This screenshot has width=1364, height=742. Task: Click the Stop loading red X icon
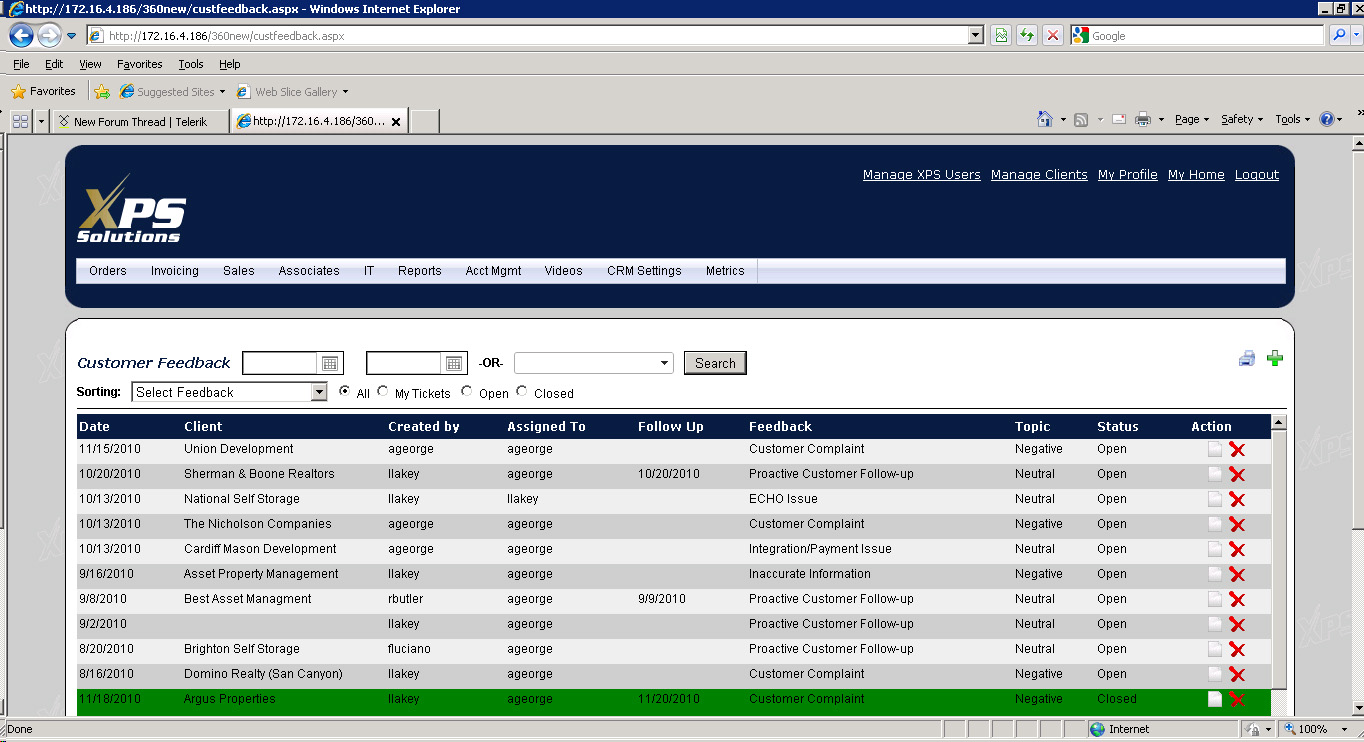click(x=1053, y=36)
